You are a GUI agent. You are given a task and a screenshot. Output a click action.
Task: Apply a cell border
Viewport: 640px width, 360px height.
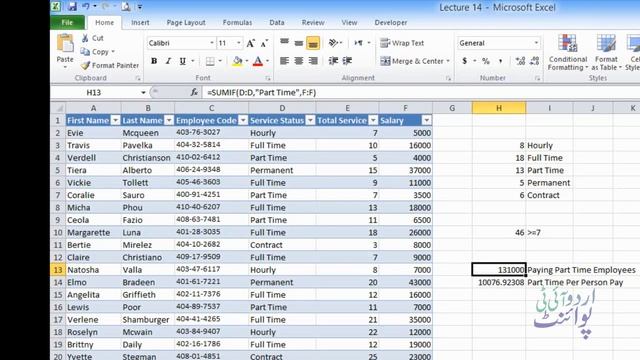[x=210, y=61]
